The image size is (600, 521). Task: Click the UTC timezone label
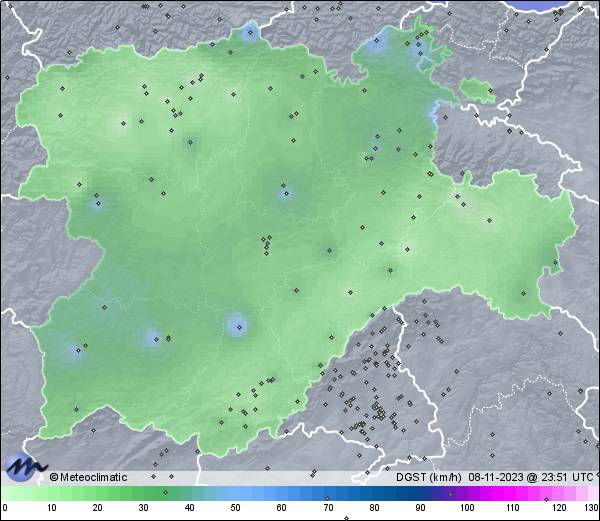583,477
